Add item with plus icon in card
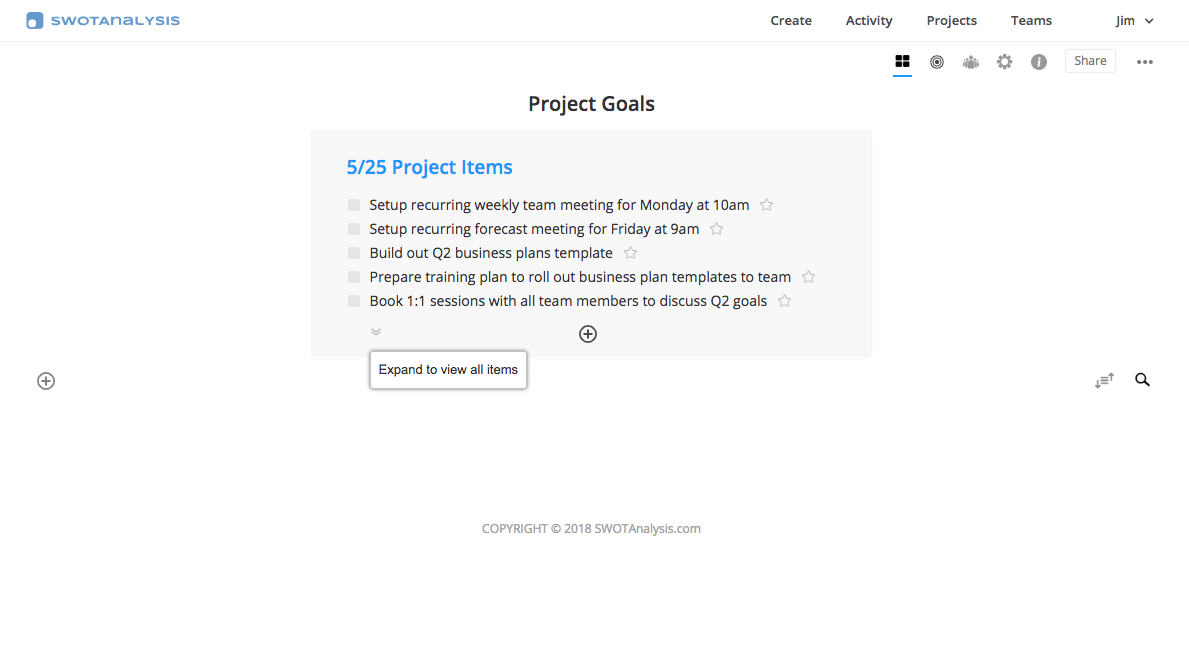This screenshot has height=647, width=1189. [x=588, y=334]
